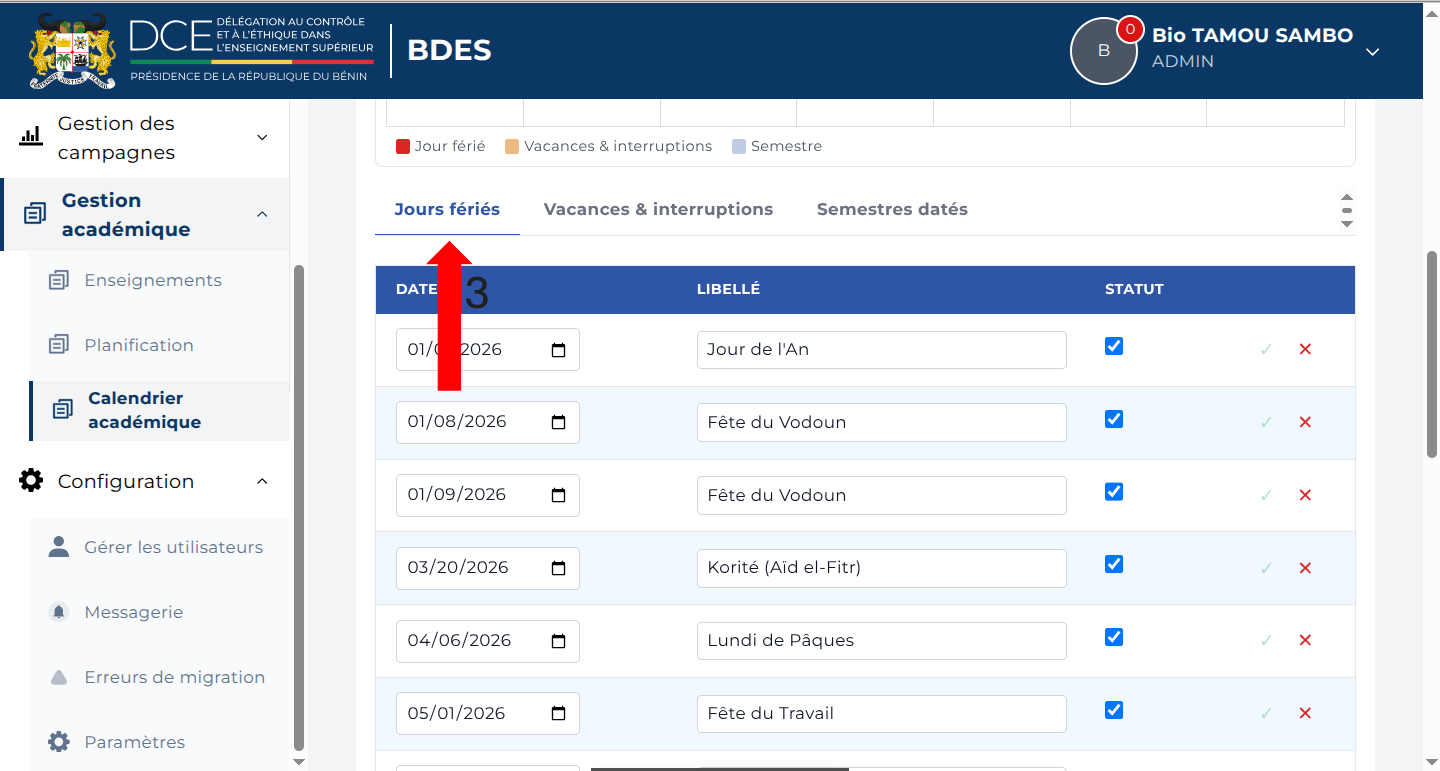
Task: Open Erreurs de migration page
Action: [175, 677]
